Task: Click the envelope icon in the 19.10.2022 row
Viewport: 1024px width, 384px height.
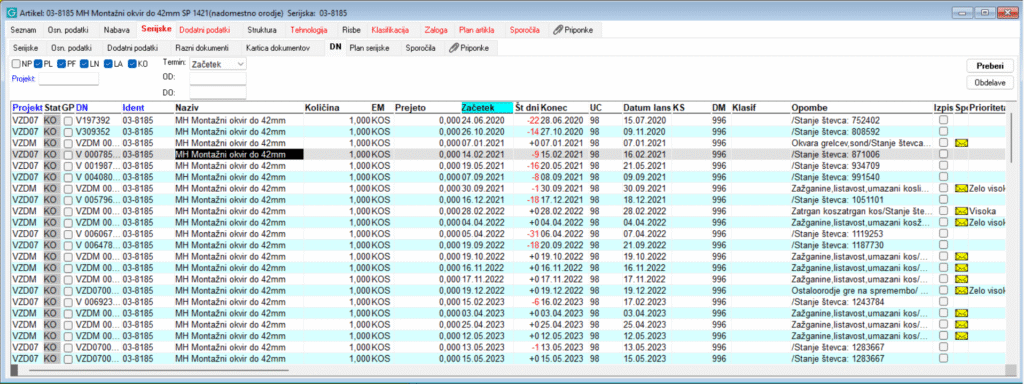Action: click(x=961, y=256)
